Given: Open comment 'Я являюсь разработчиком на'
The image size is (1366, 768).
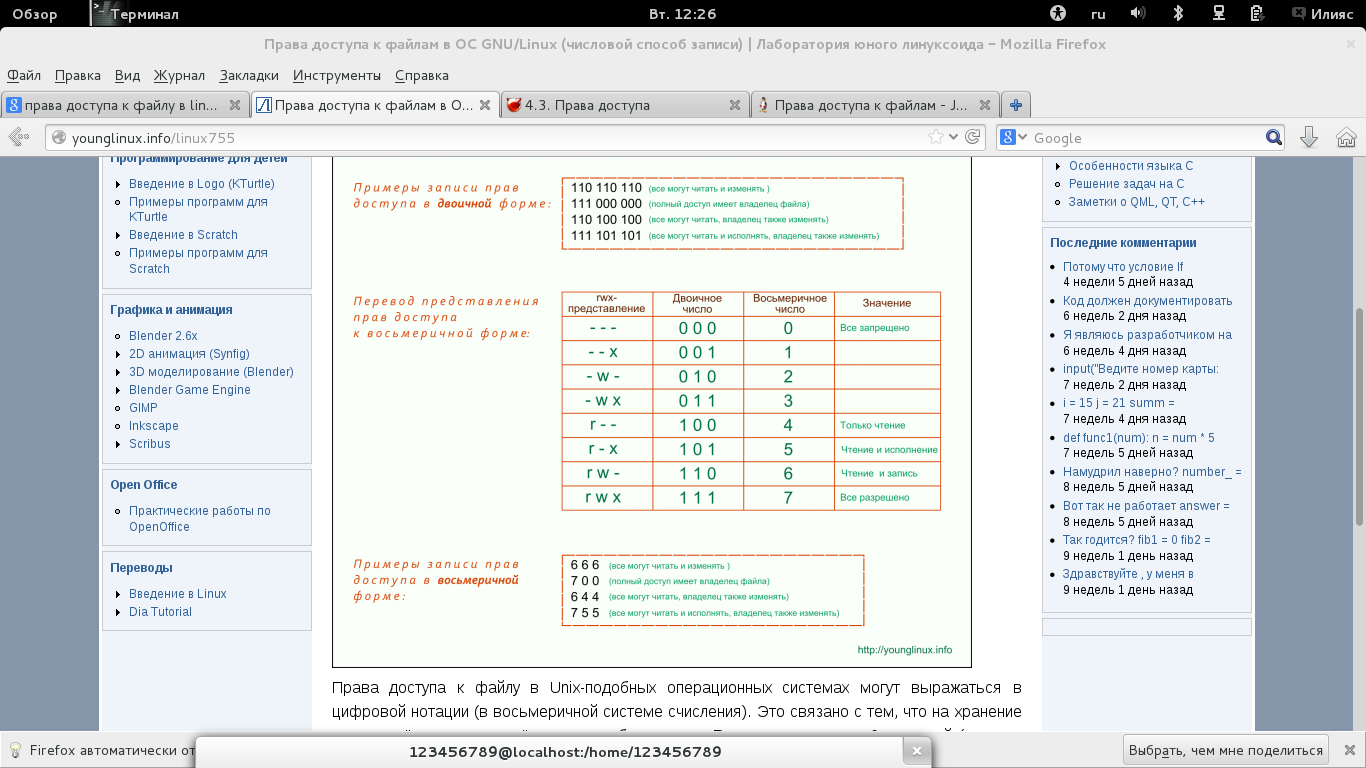Looking at the screenshot, I should [x=1147, y=335].
